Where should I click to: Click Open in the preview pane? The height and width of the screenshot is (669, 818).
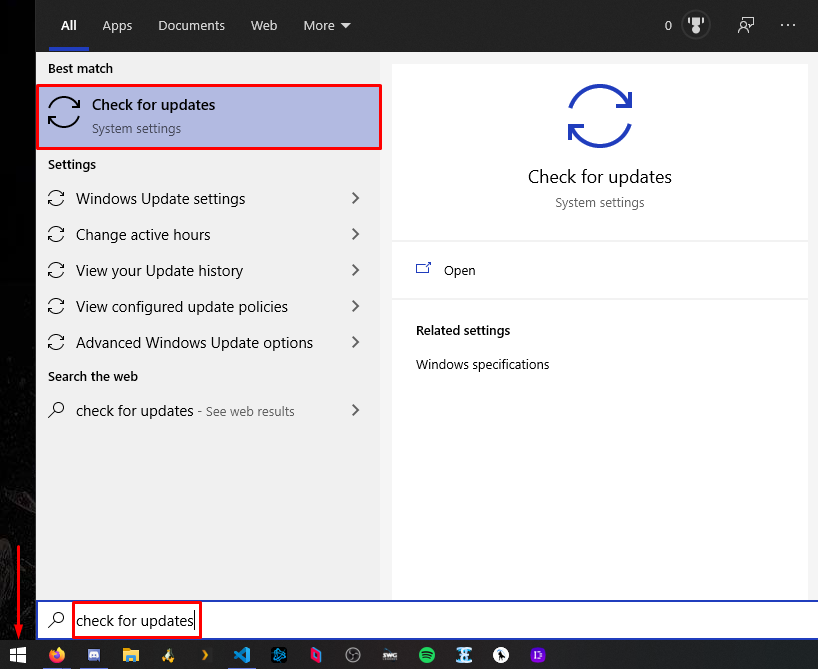pos(599,270)
